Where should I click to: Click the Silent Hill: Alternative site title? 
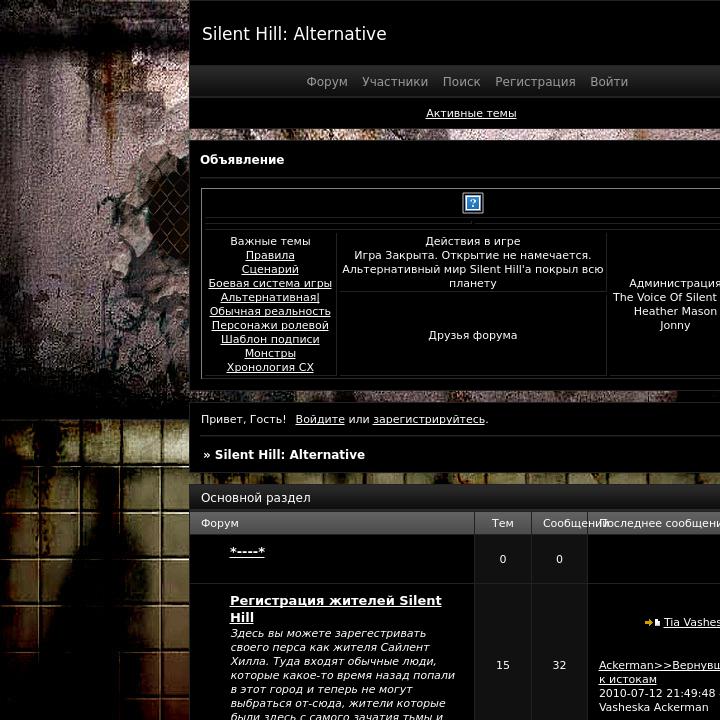click(294, 34)
